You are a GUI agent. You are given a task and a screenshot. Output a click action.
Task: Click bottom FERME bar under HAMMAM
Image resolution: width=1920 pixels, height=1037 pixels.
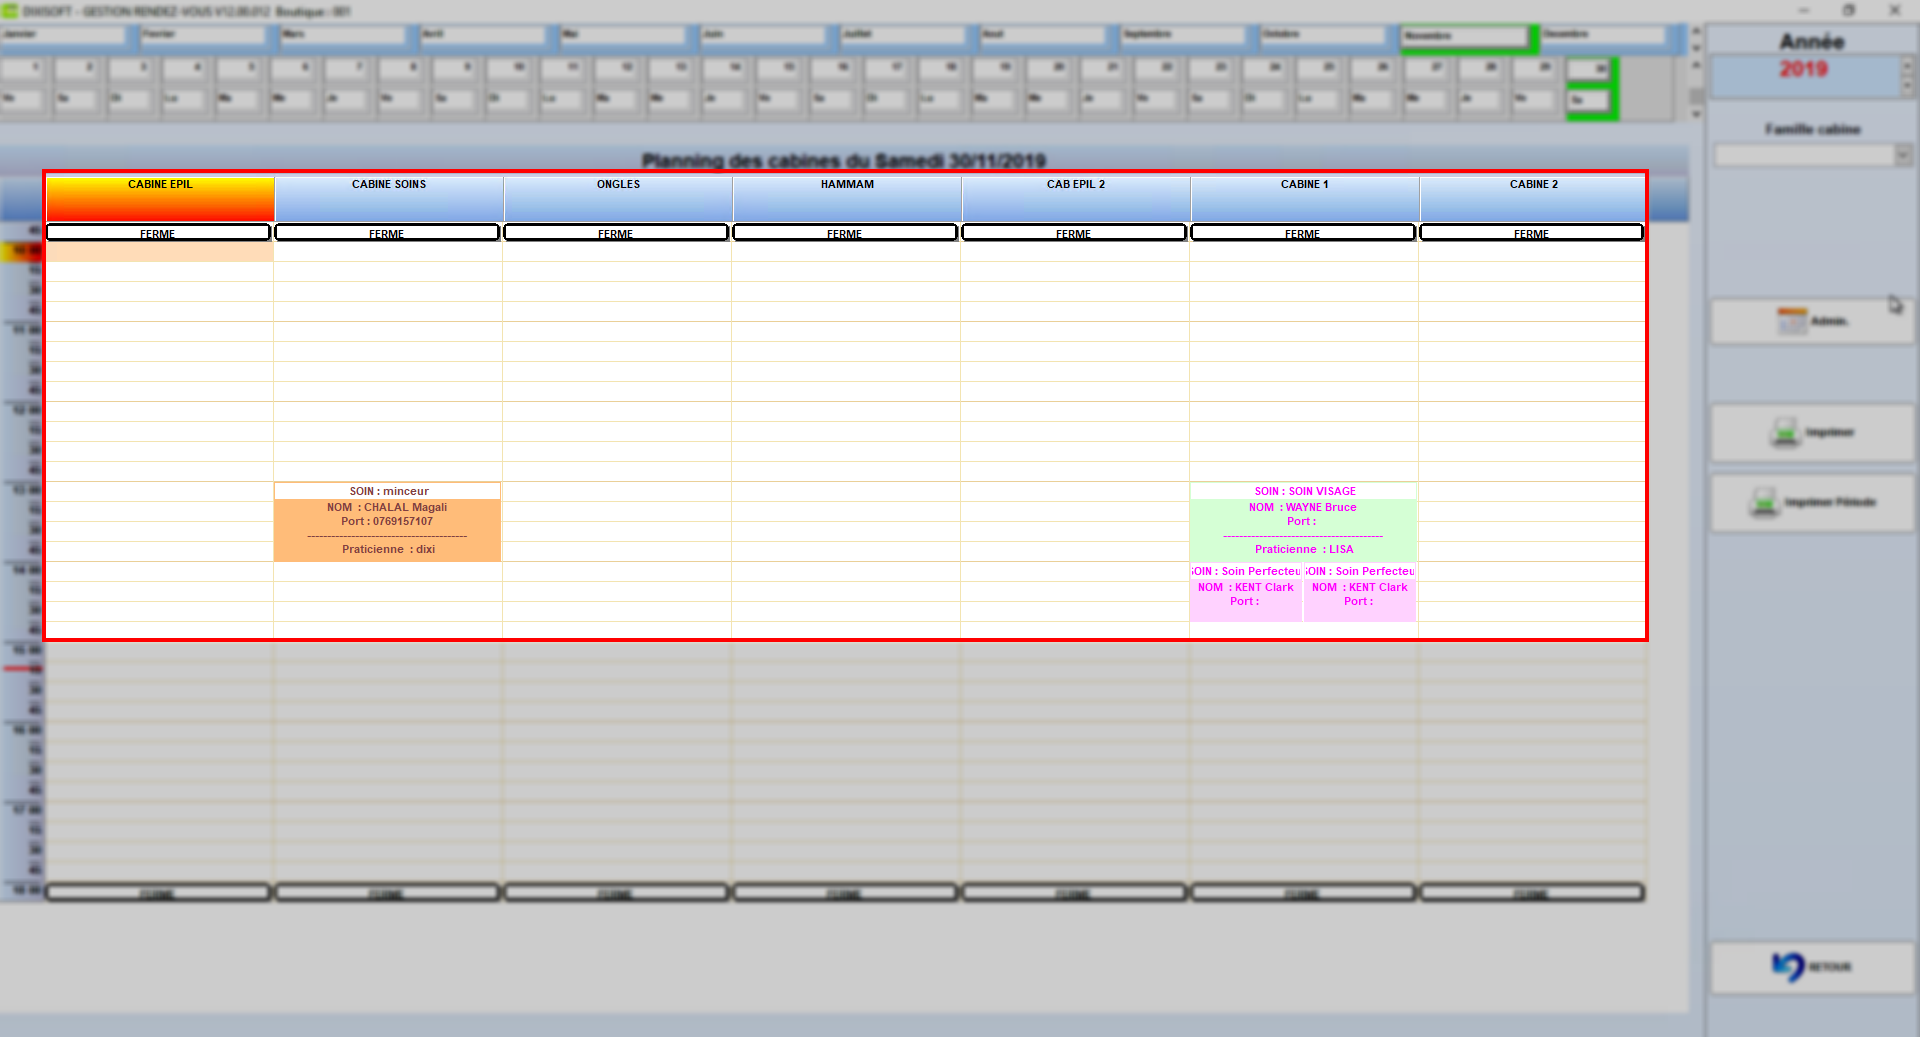point(845,892)
